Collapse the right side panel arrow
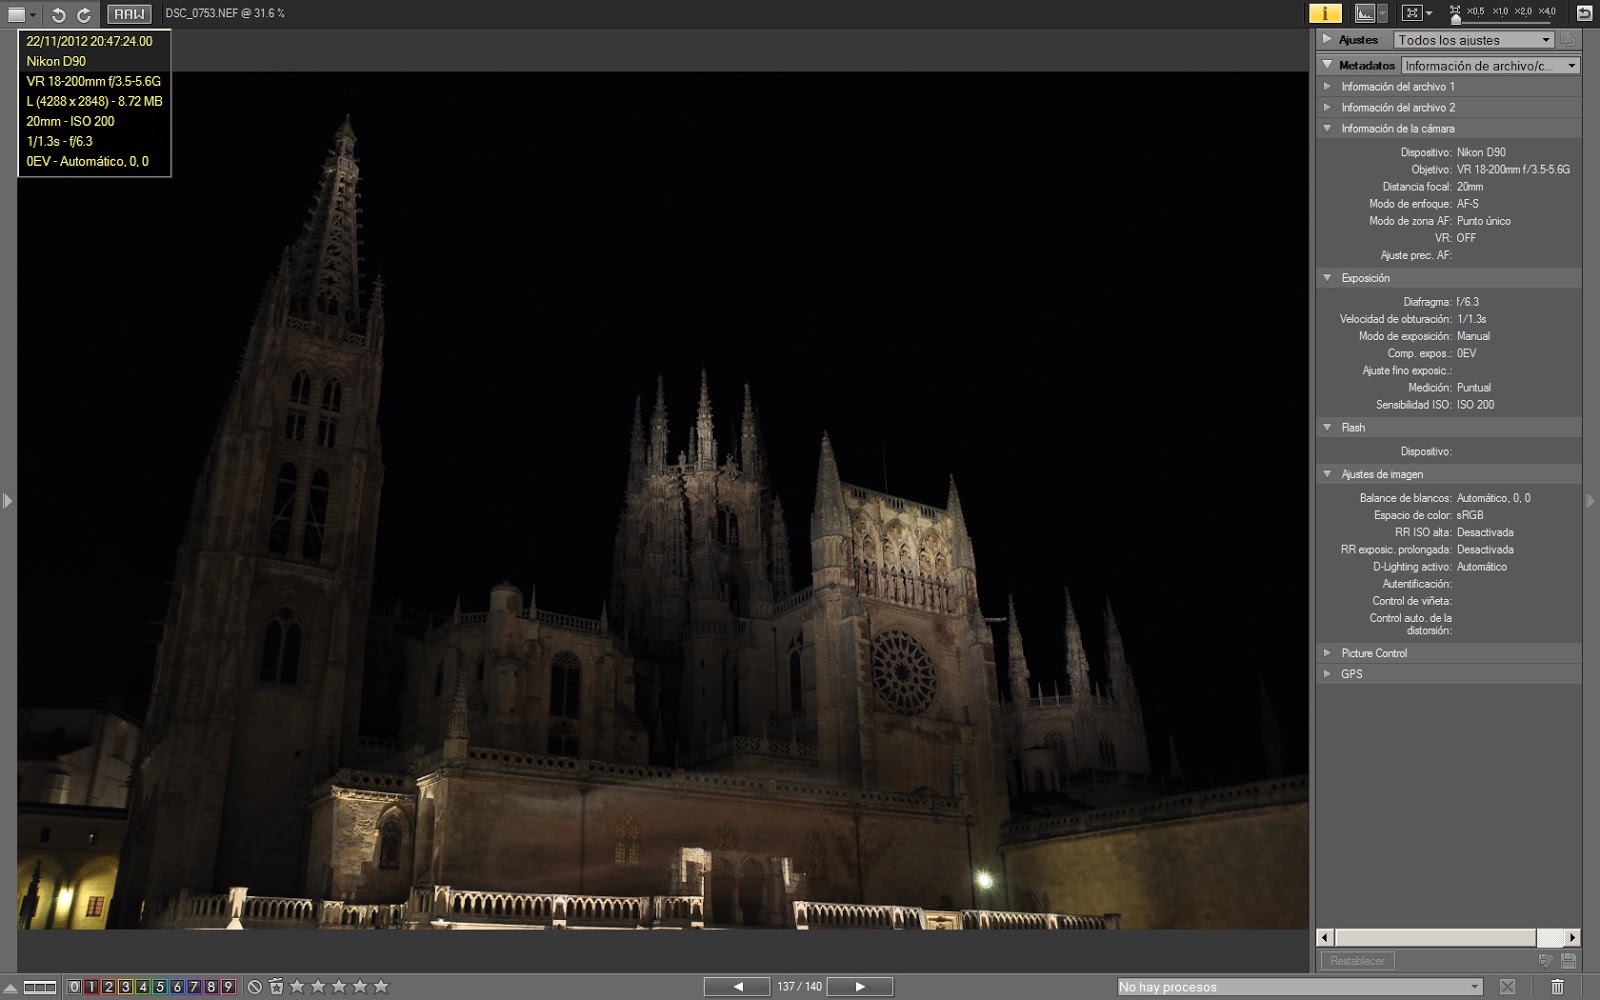Screen dimensions: 1600x1000 [x=1591, y=500]
